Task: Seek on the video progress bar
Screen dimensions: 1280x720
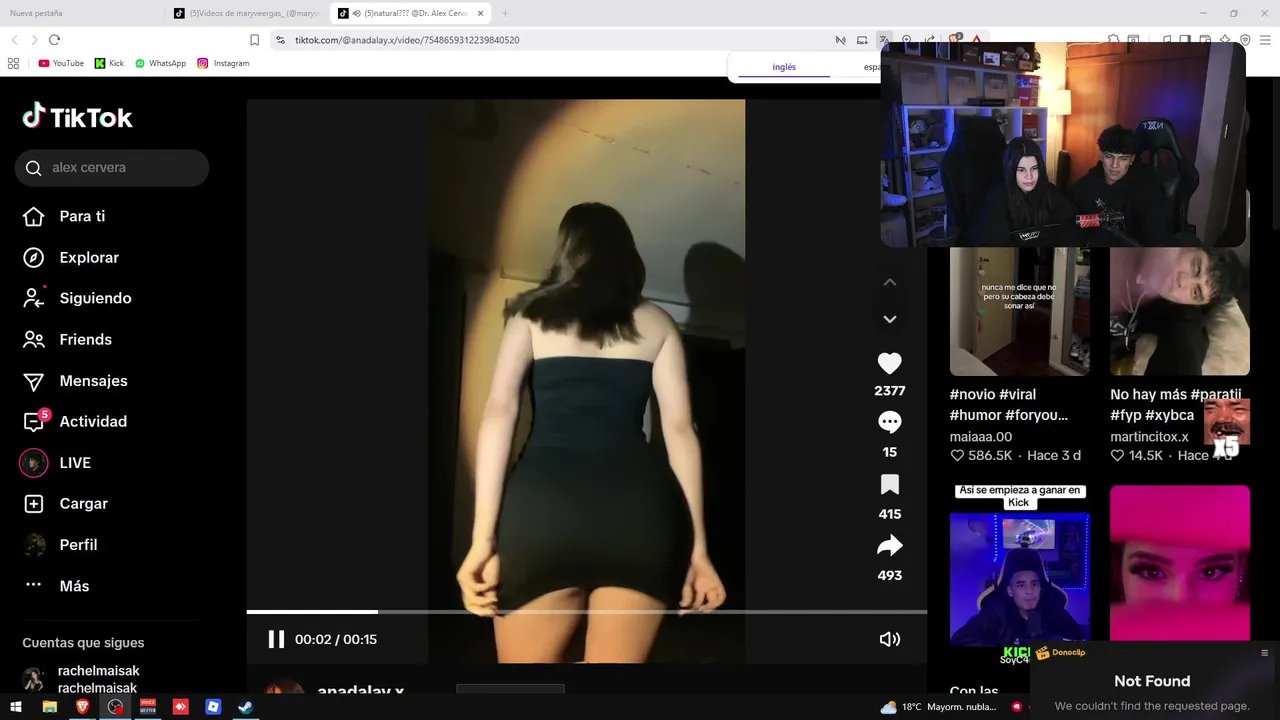Action: (x=586, y=611)
